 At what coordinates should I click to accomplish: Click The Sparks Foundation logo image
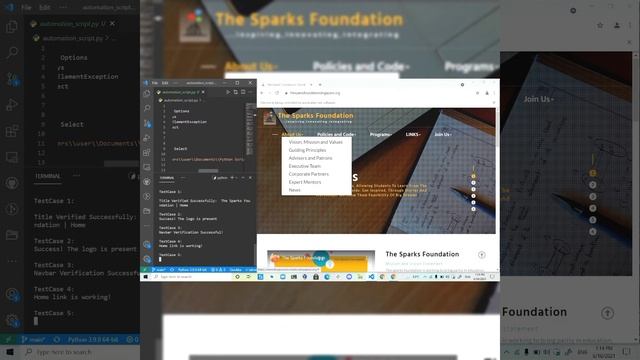pyautogui.click(x=269, y=118)
